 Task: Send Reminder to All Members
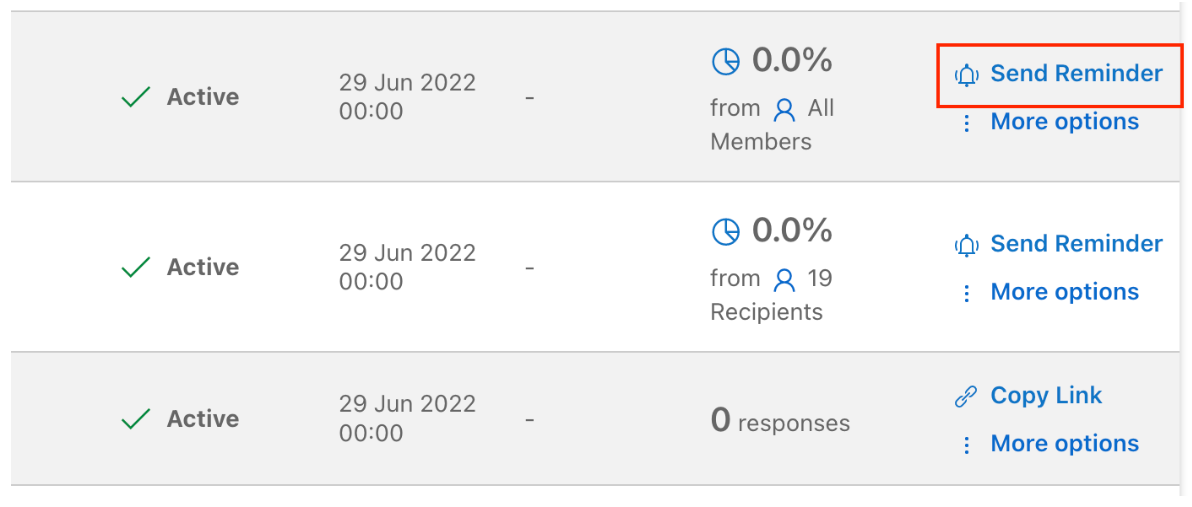click(x=1076, y=74)
